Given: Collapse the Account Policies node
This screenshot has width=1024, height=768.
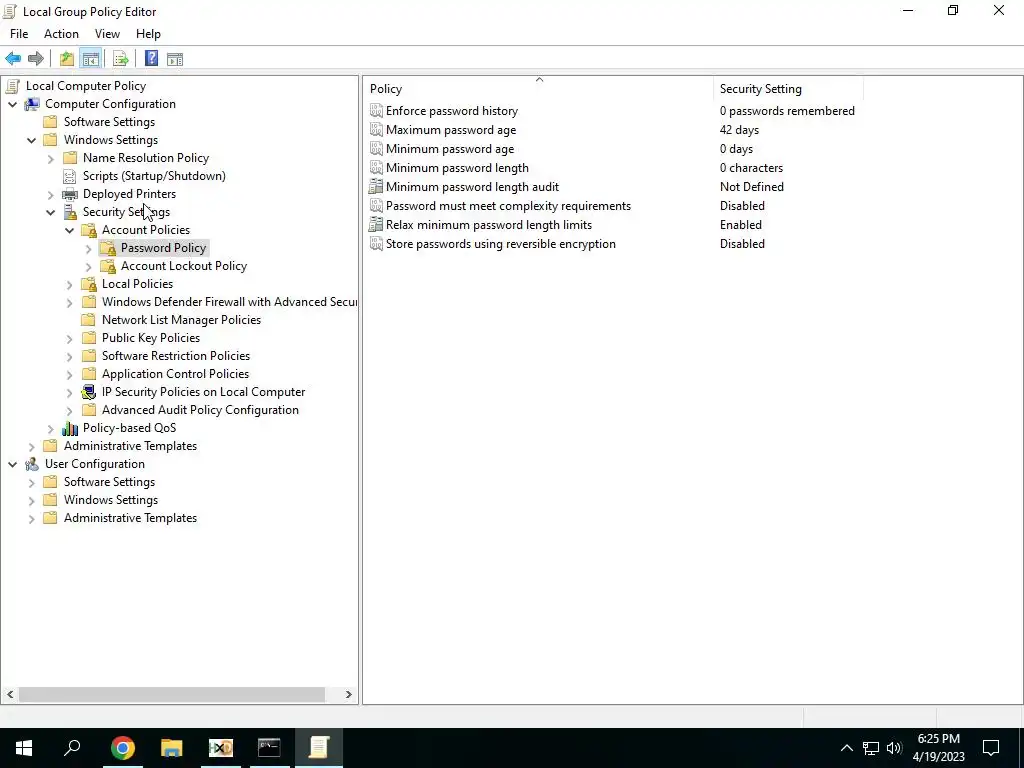Looking at the screenshot, I should coord(69,230).
